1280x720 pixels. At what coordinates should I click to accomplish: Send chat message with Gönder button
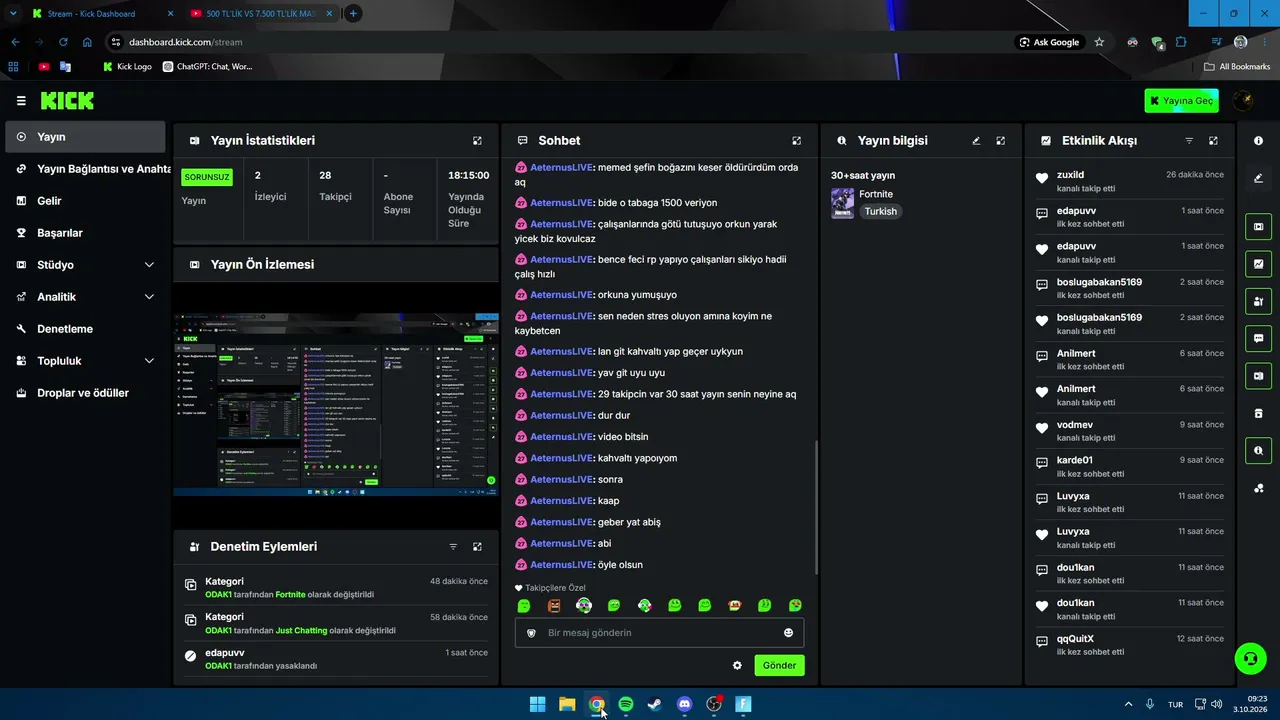[779, 666]
